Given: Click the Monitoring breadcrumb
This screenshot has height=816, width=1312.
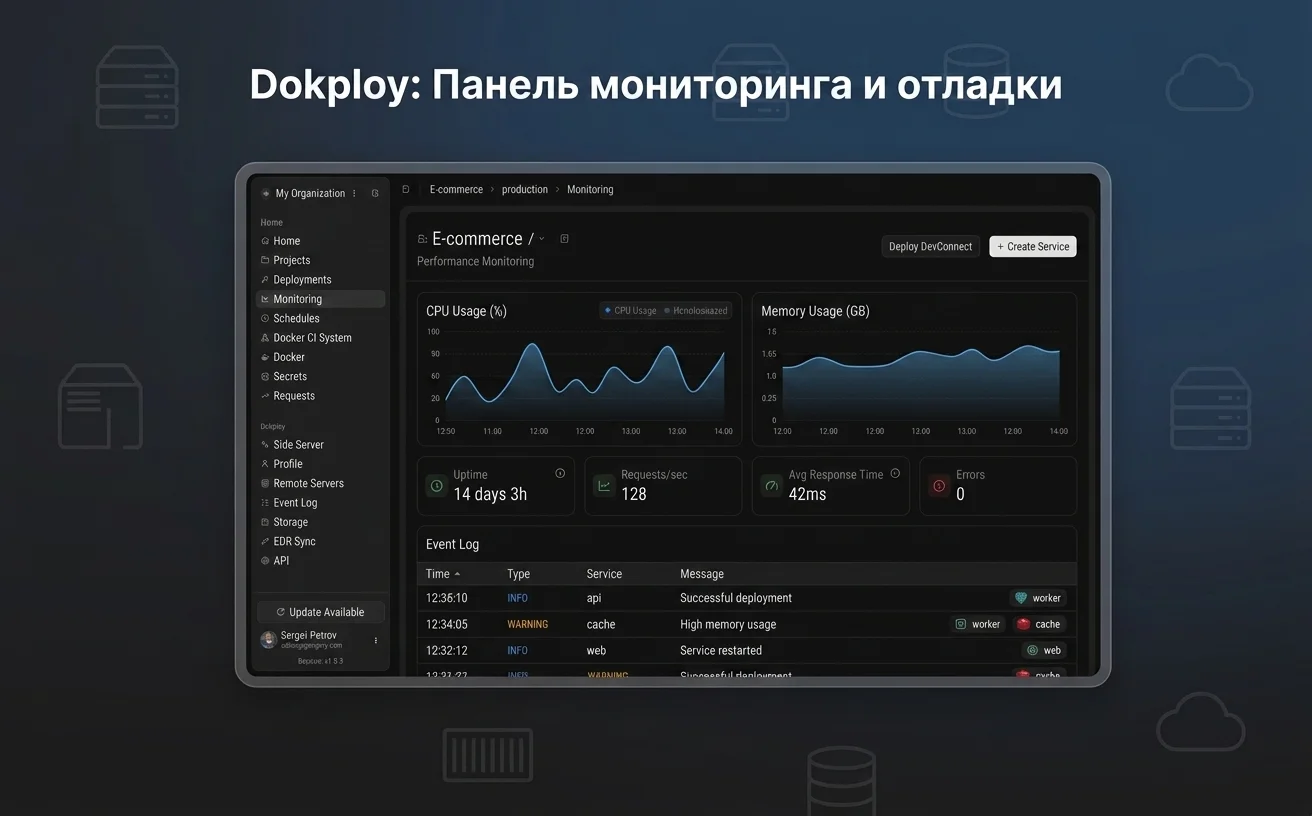Looking at the screenshot, I should [x=590, y=189].
